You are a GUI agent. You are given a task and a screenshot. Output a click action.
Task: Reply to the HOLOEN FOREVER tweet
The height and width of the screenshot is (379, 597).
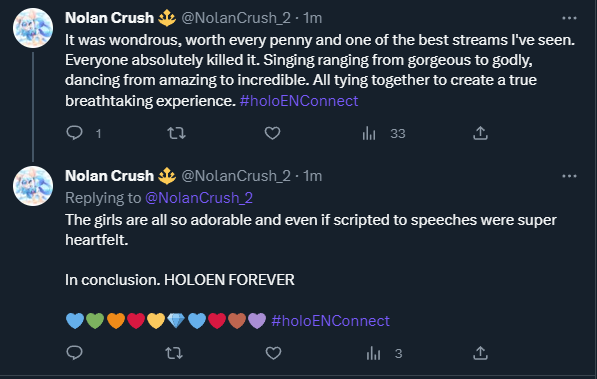75,353
